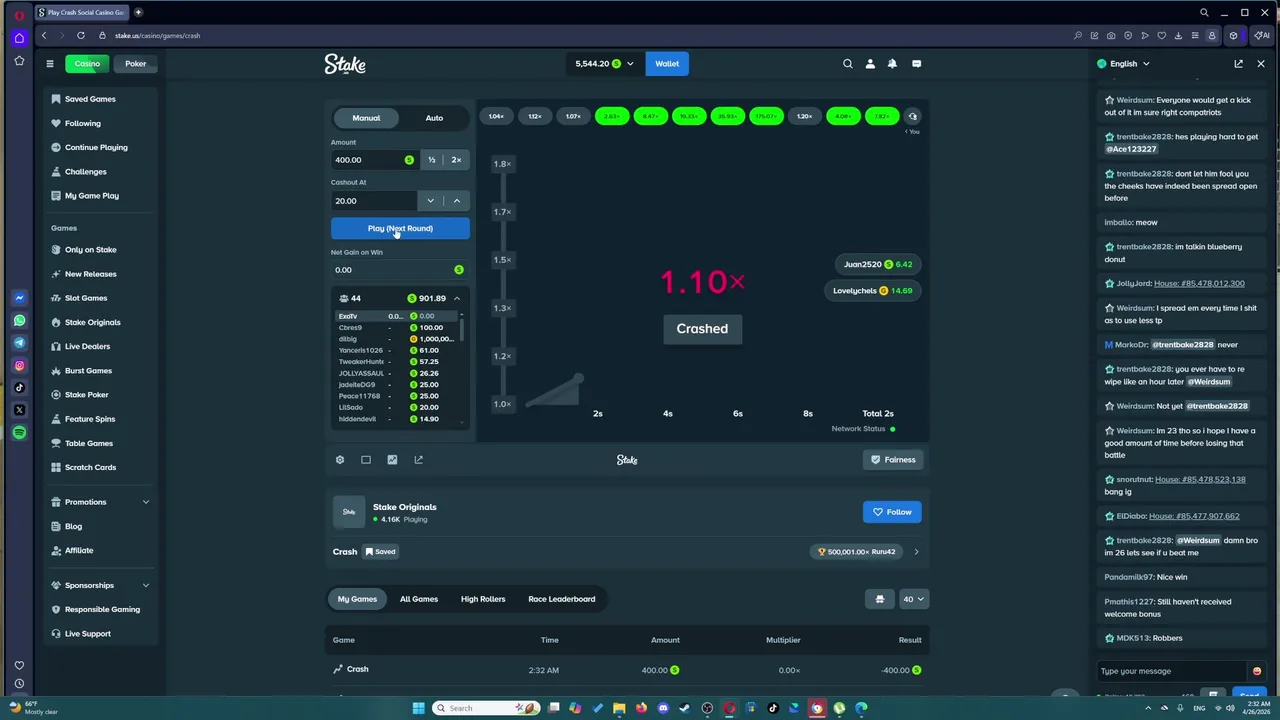Click Play (Next Round) button
Screen dimensions: 1280x720
click(400, 228)
